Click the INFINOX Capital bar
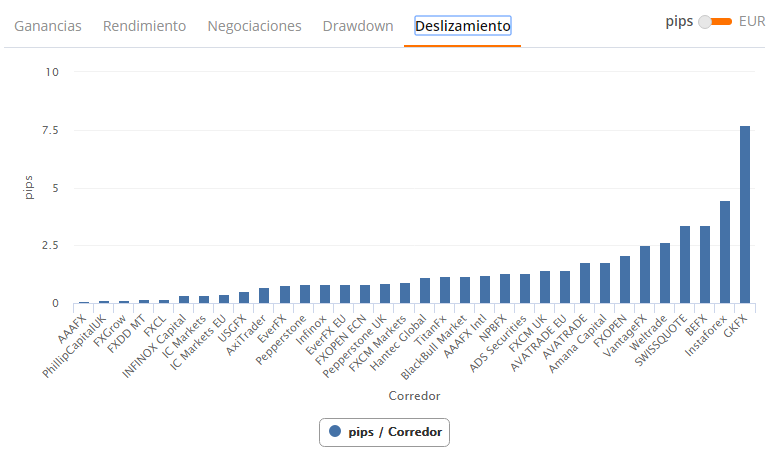Screen dimensions: 766x457 pos(184,299)
